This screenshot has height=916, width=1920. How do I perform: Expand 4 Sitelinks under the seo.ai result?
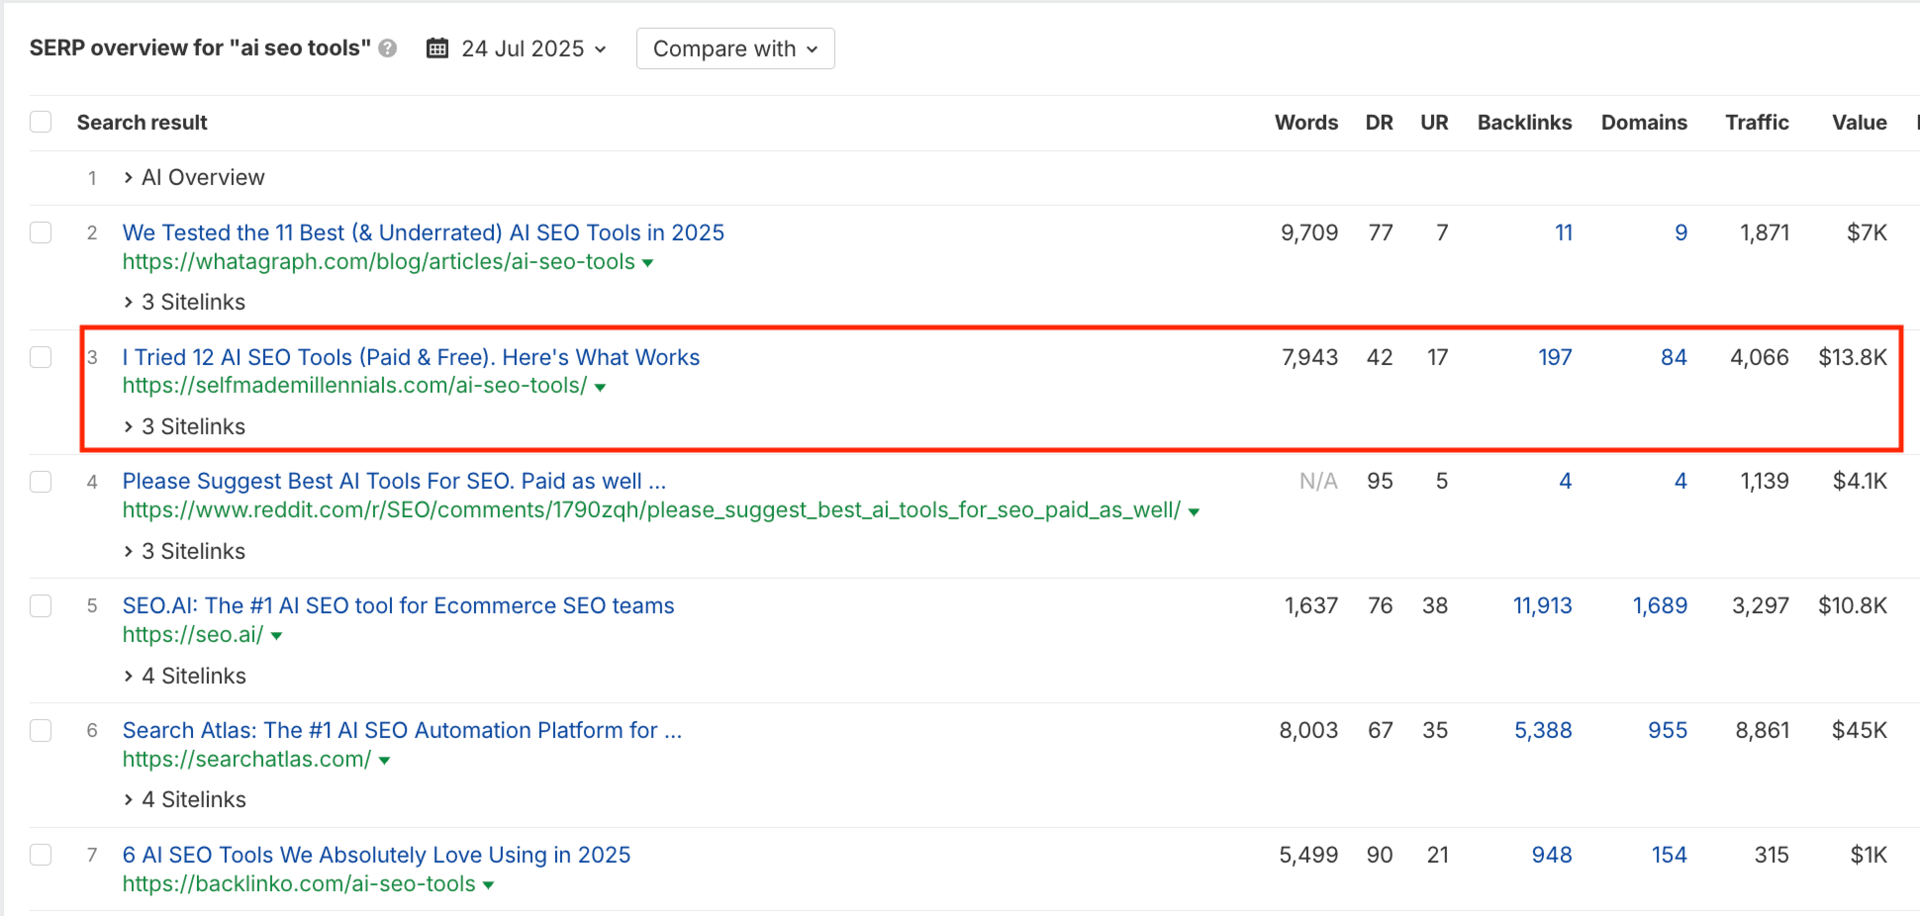click(x=184, y=676)
